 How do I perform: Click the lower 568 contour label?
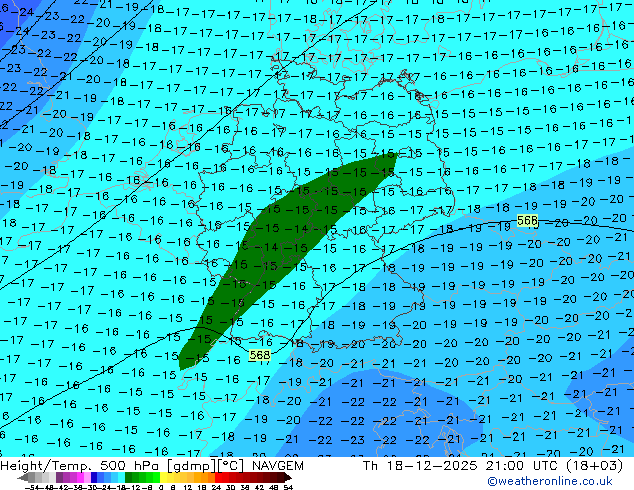pyautogui.click(x=259, y=355)
